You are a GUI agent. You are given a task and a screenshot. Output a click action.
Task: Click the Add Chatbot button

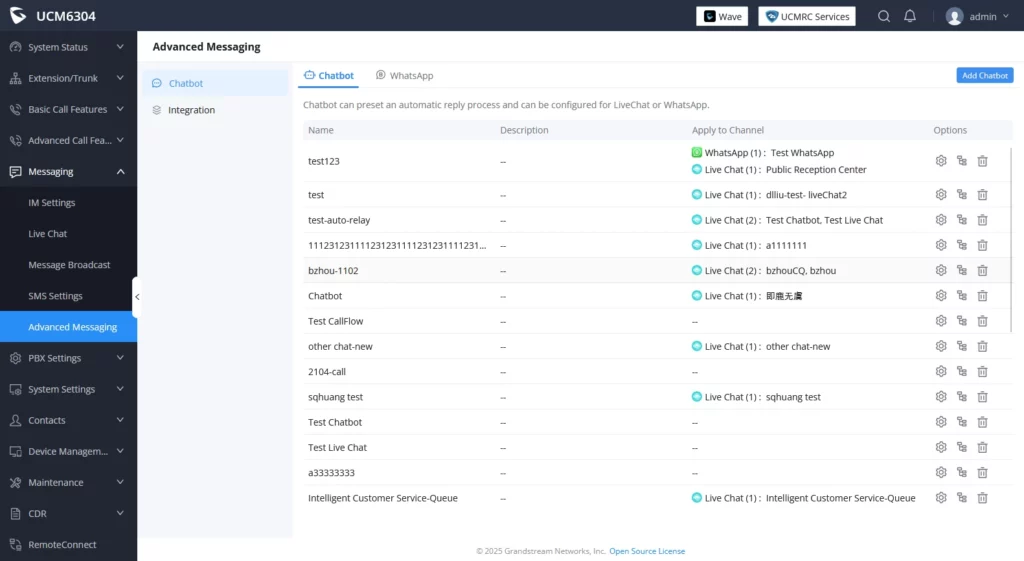(x=984, y=76)
